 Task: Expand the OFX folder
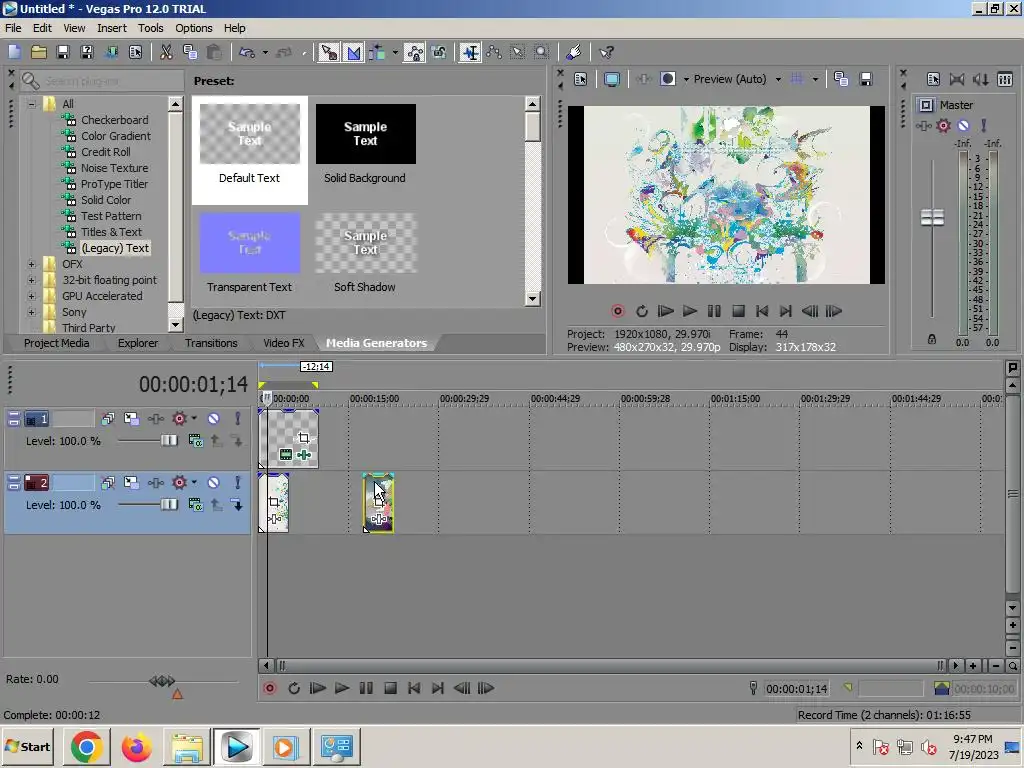31,264
